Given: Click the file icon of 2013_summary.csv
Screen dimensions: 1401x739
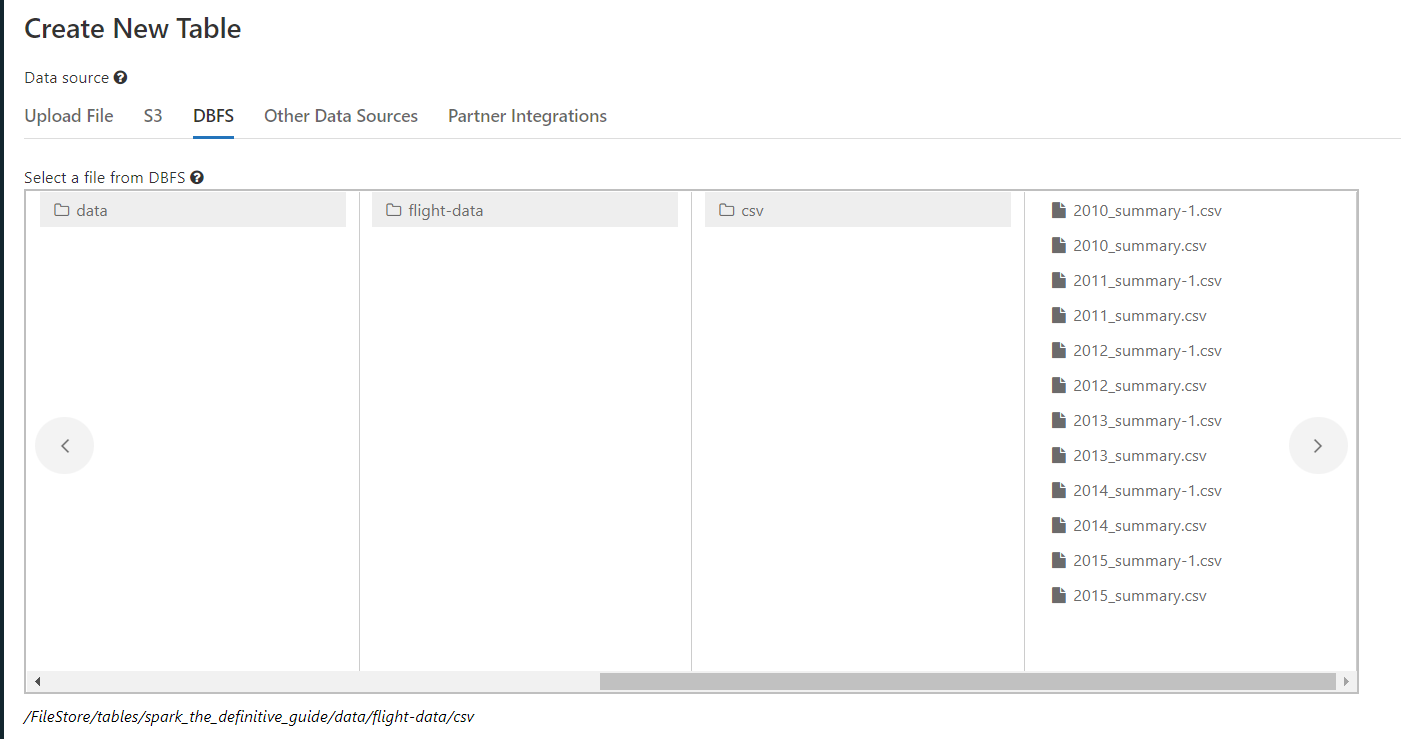Looking at the screenshot, I should 1059,455.
